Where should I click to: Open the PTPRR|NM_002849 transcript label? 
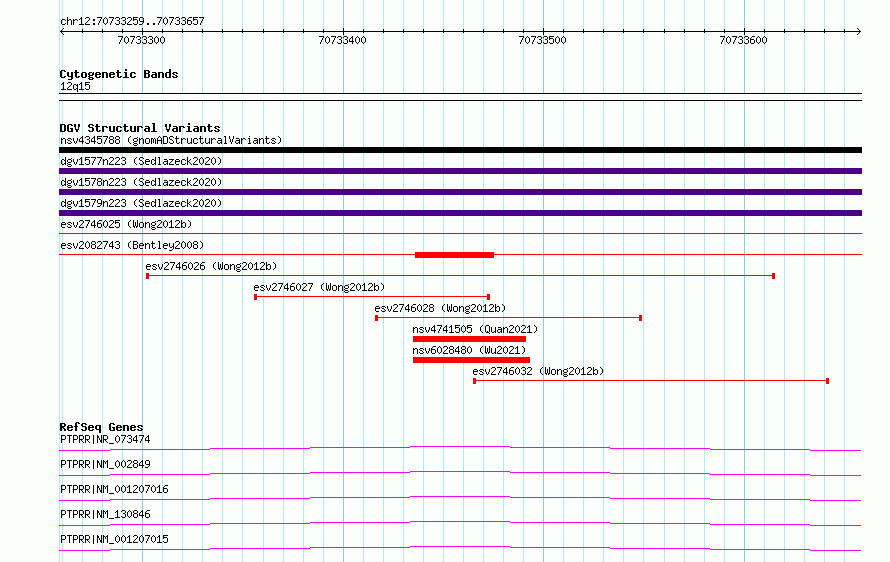[105, 464]
